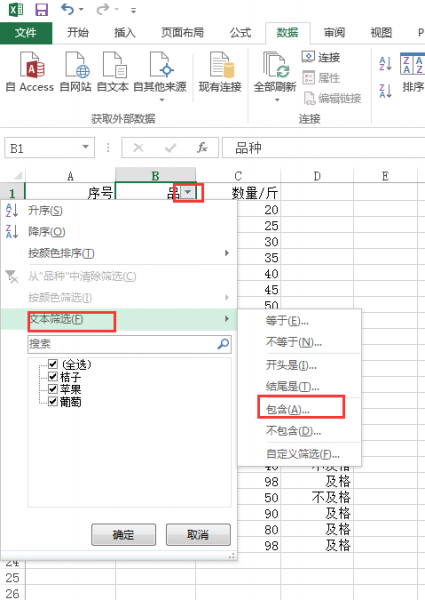Switch to the 页面布局 tab
Image resolution: width=425 pixels, height=600 pixels.
pos(182,33)
